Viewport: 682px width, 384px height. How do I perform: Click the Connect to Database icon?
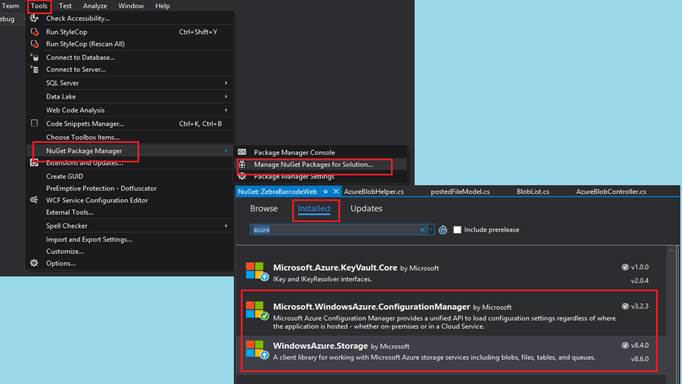34,57
